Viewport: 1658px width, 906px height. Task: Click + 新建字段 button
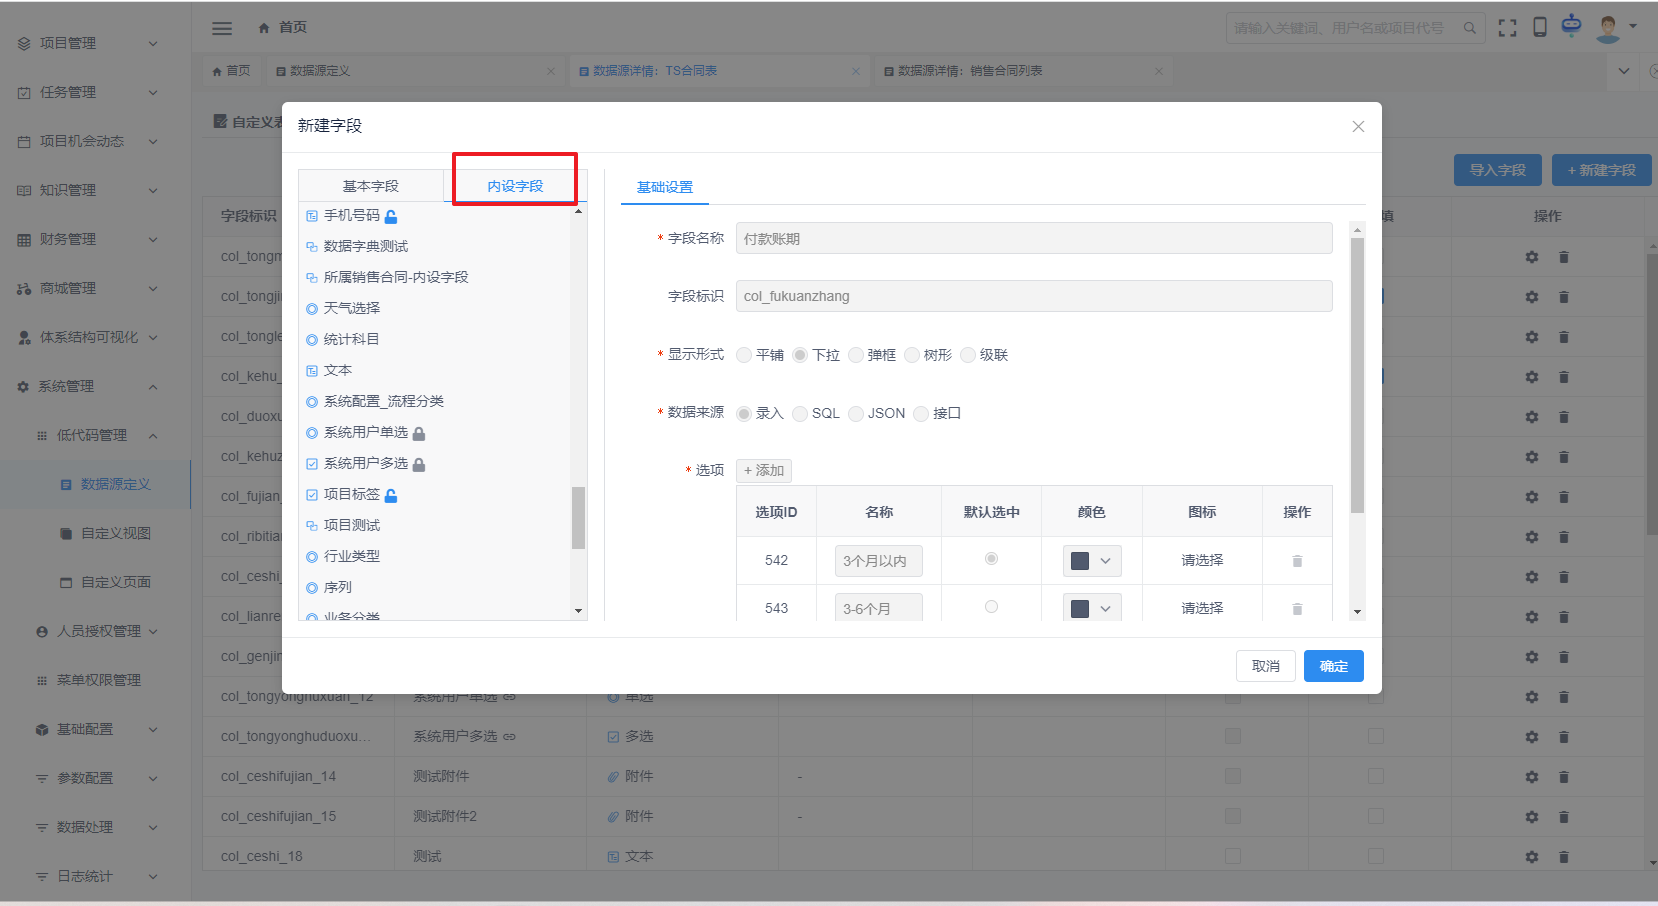(x=1602, y=170)
